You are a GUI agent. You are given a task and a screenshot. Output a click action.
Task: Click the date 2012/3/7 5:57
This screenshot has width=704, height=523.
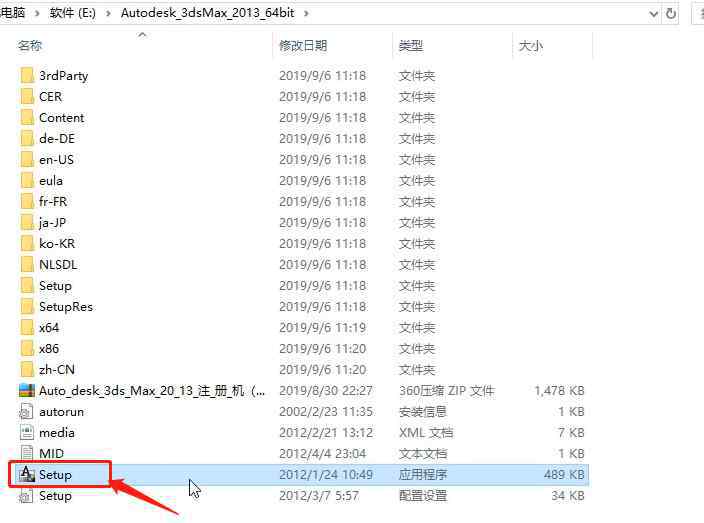[x=319, y=496]
